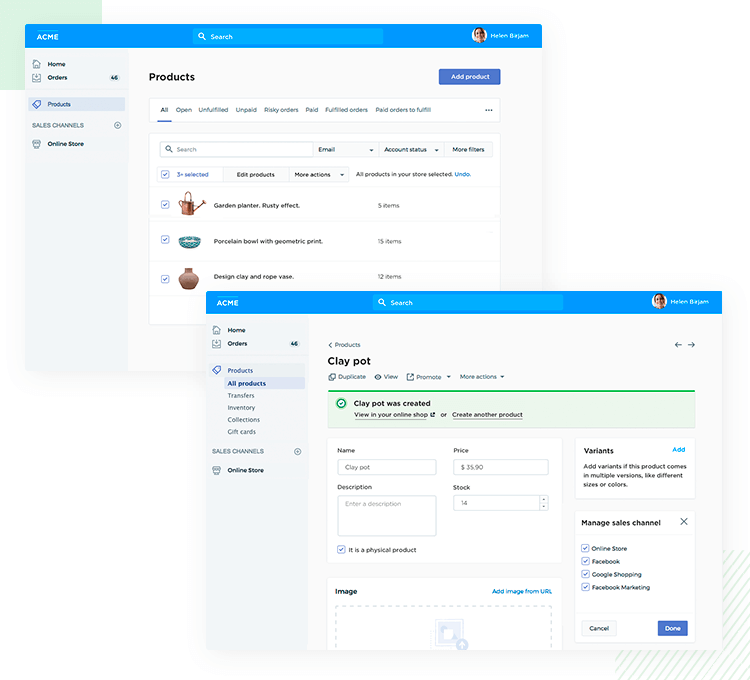Click the Home icon in back window sidebar
Screen dimensions: 750x680
(x=36, y=64)
